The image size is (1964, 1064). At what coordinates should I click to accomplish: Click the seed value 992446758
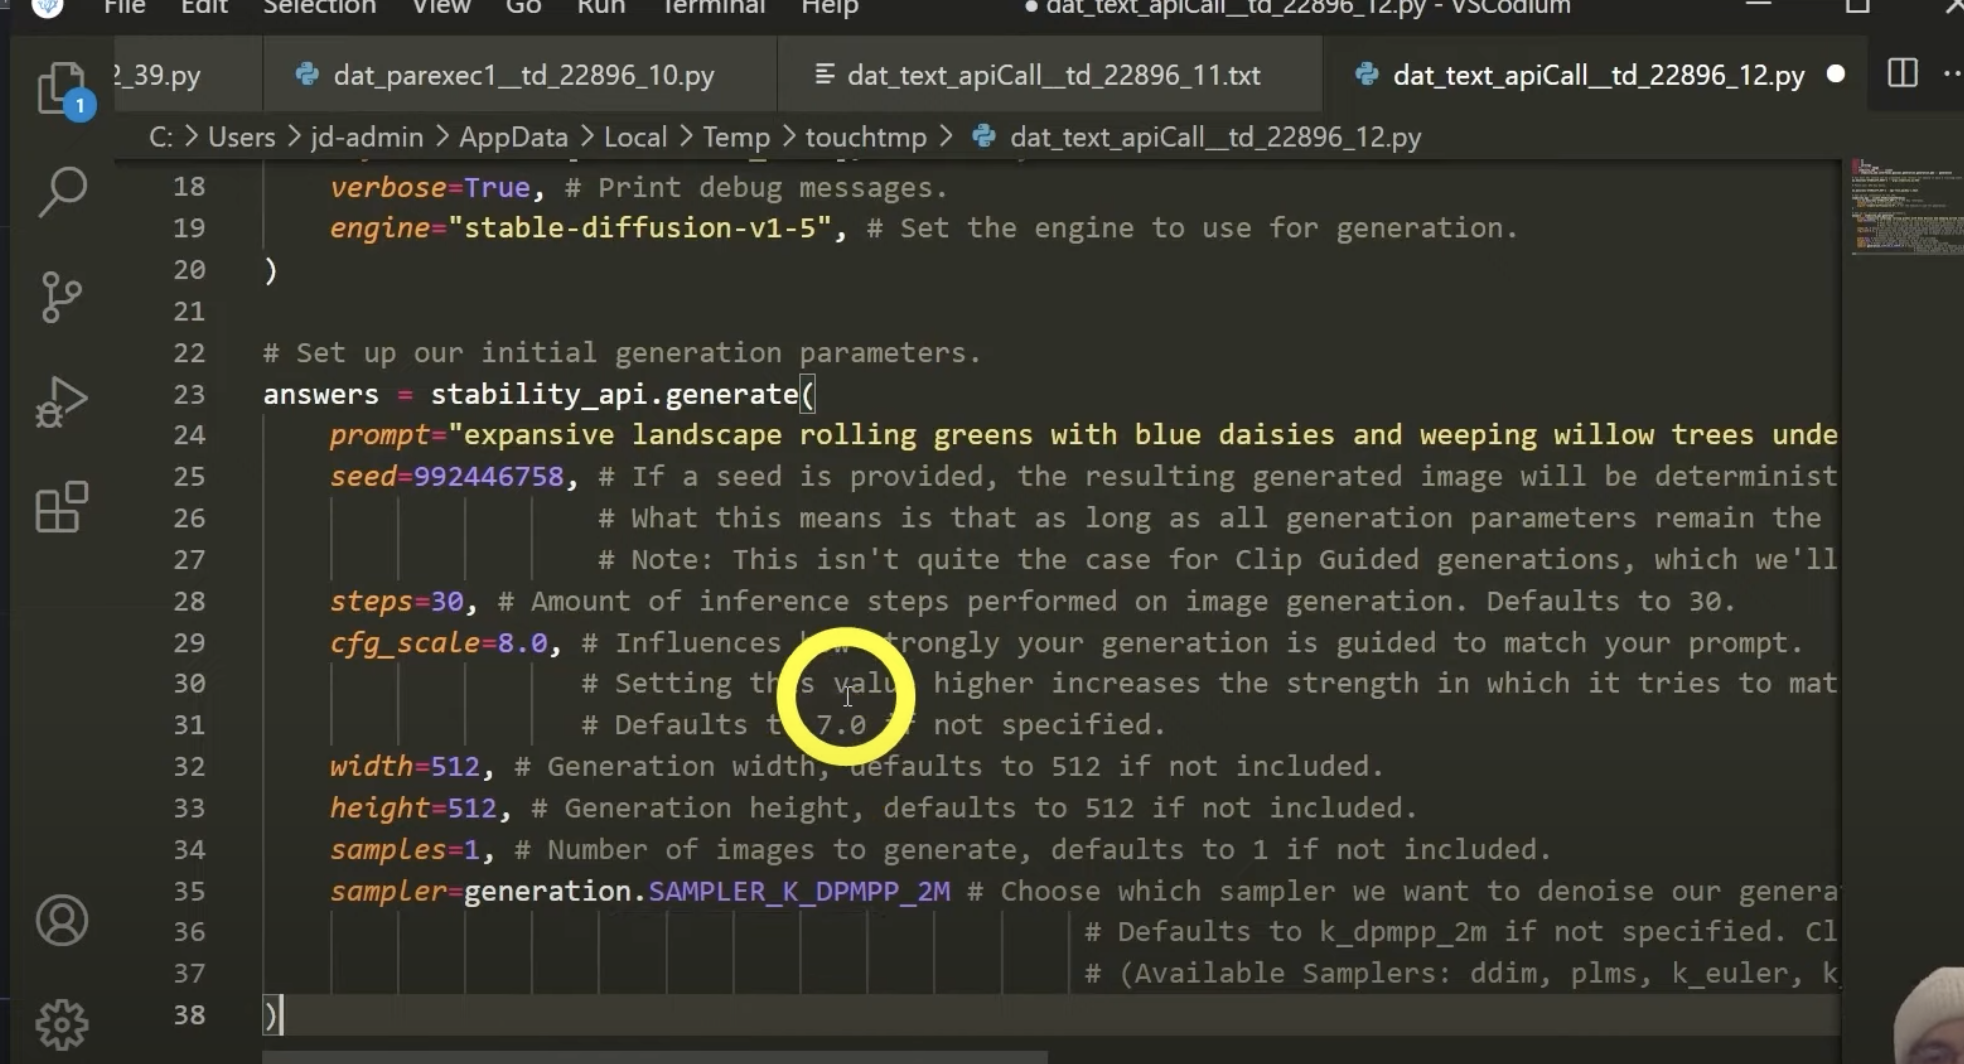pyautogui.click(x=489, y=476)
